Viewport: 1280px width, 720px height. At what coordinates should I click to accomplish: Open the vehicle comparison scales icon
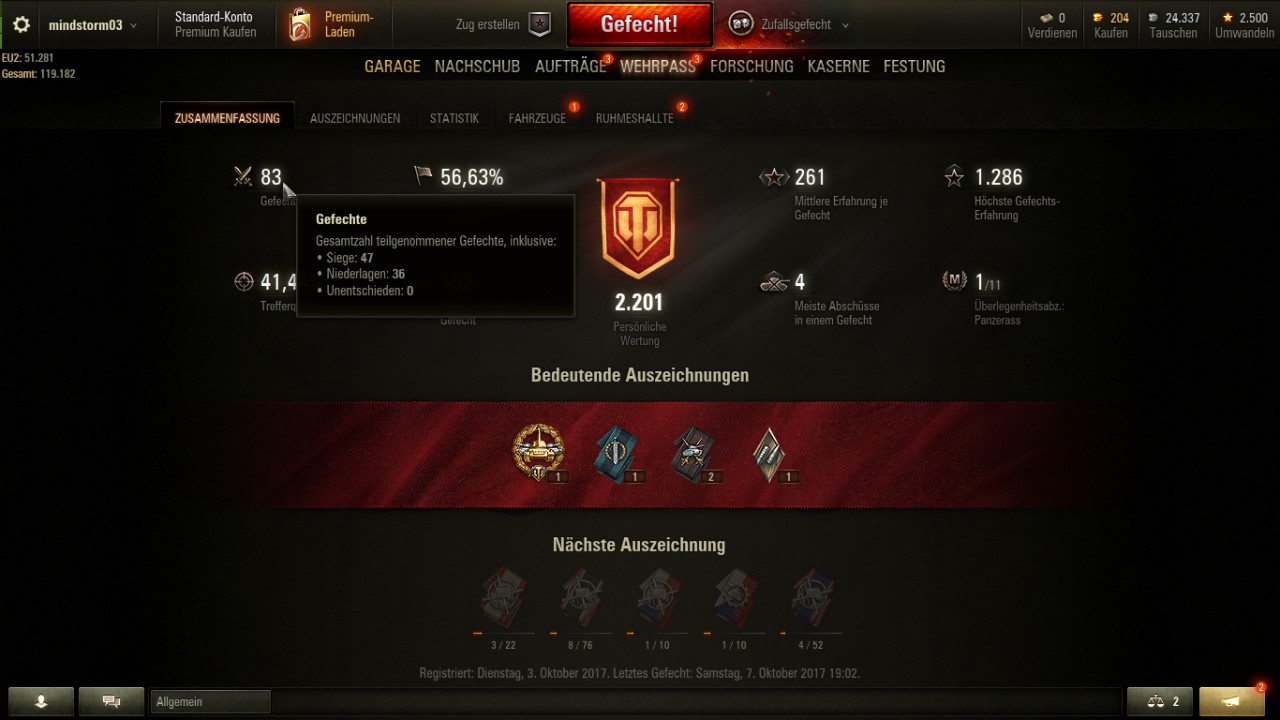1159,701
